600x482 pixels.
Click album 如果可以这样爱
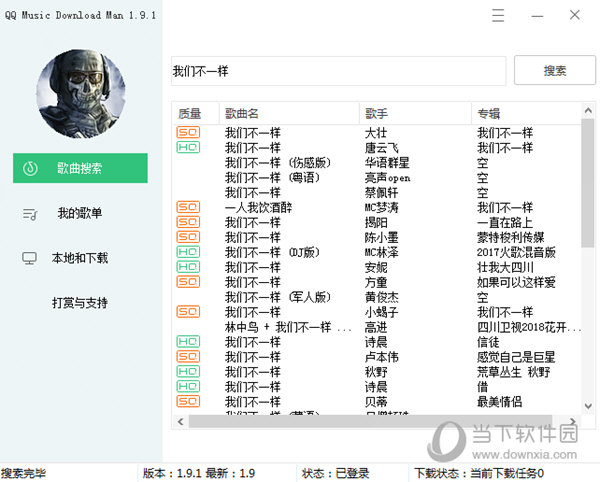click(516, 282)
